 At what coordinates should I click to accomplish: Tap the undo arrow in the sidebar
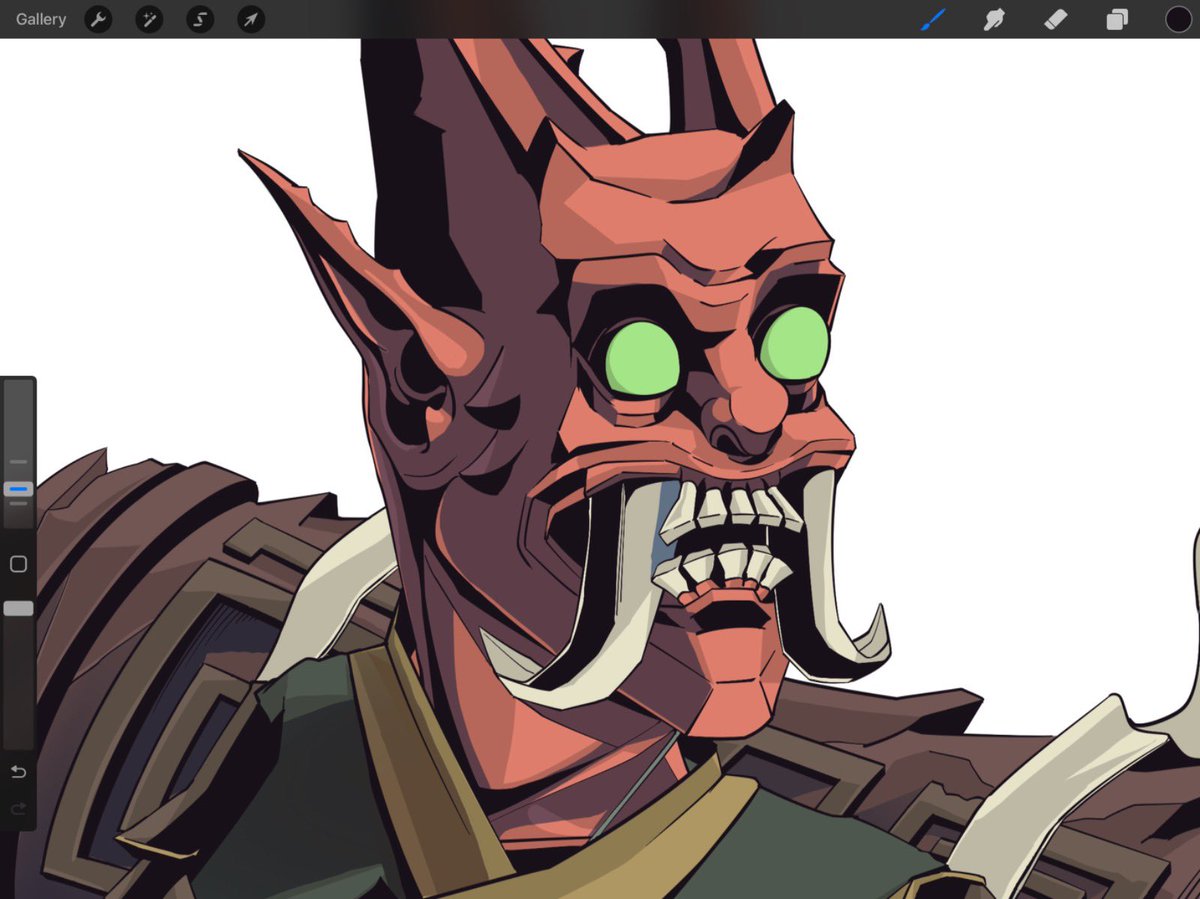click(17, 772)
